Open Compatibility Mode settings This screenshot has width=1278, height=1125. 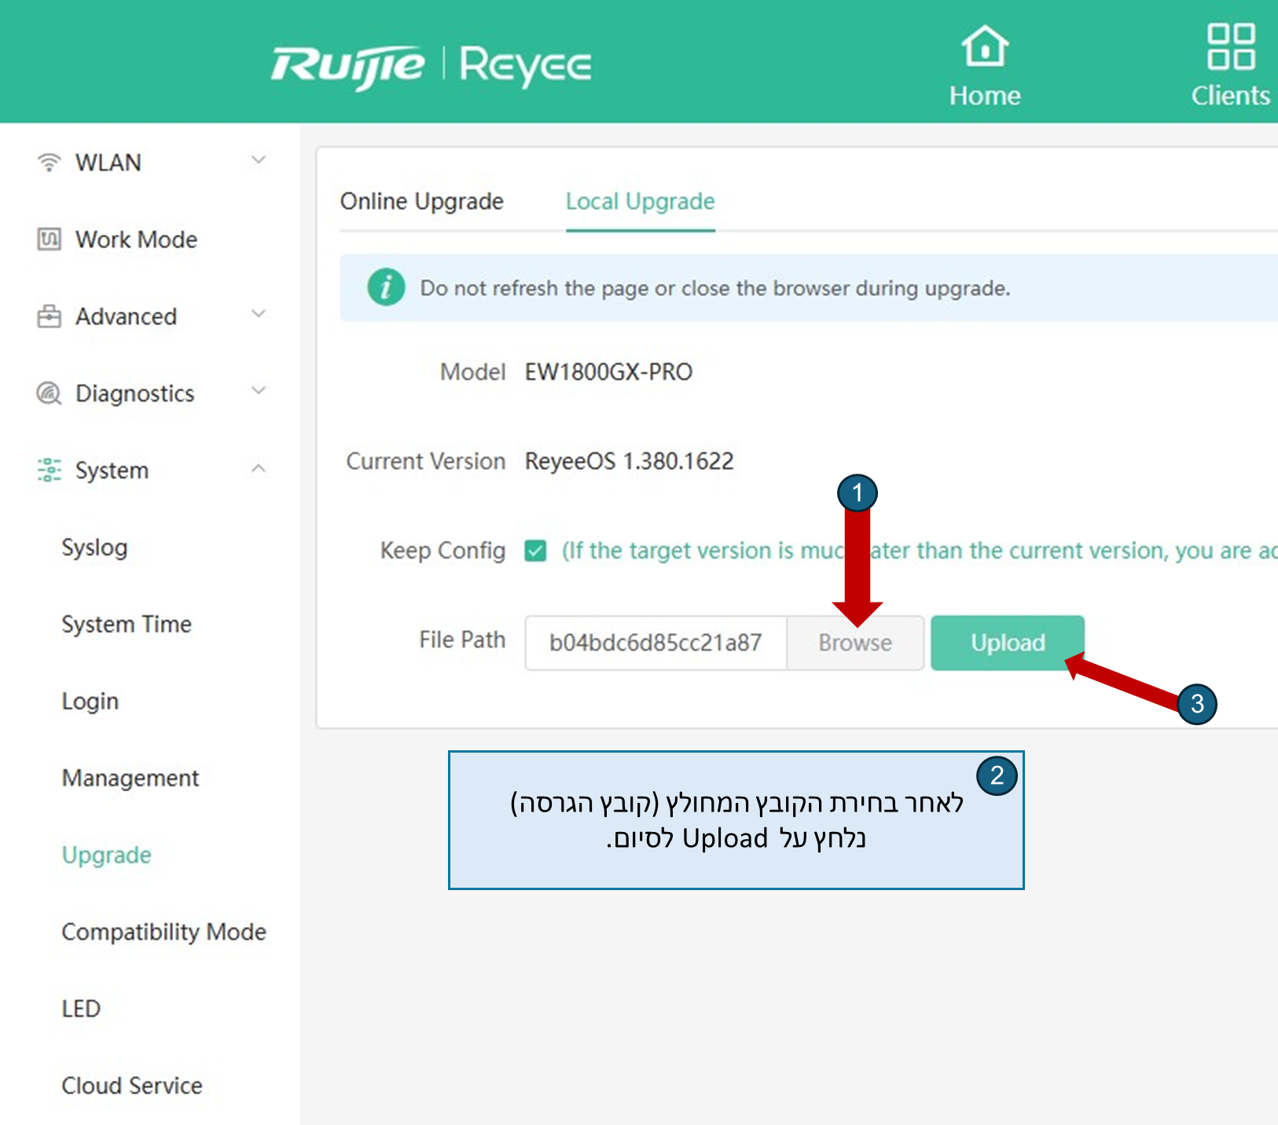(164, 932)
